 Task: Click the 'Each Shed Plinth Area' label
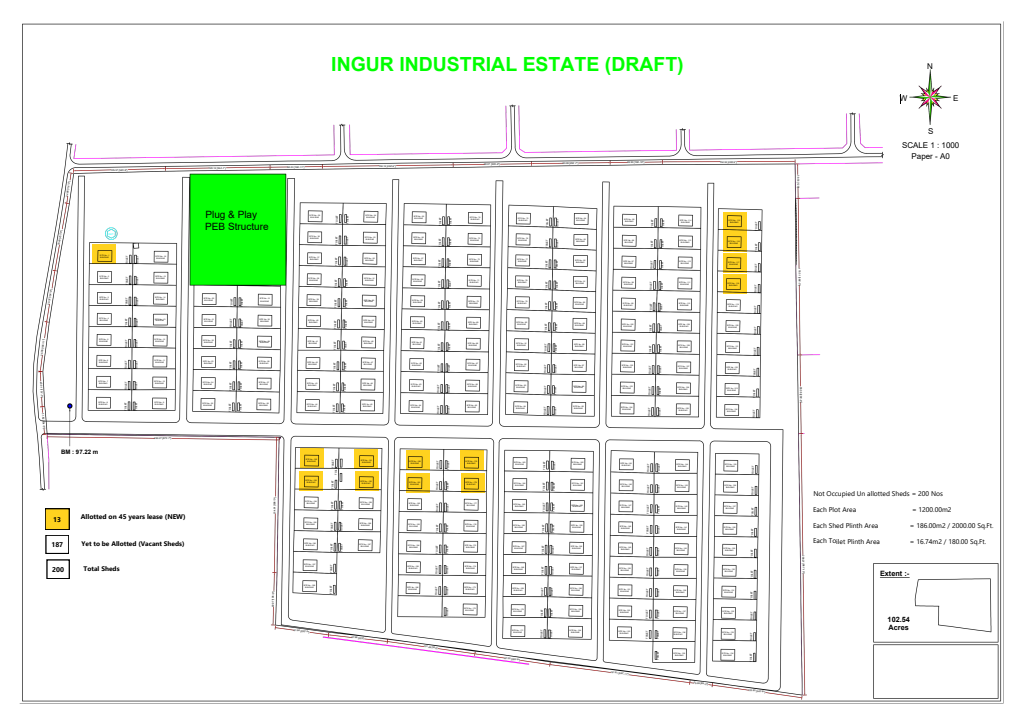pyautogui.click(x=845, y=525)
